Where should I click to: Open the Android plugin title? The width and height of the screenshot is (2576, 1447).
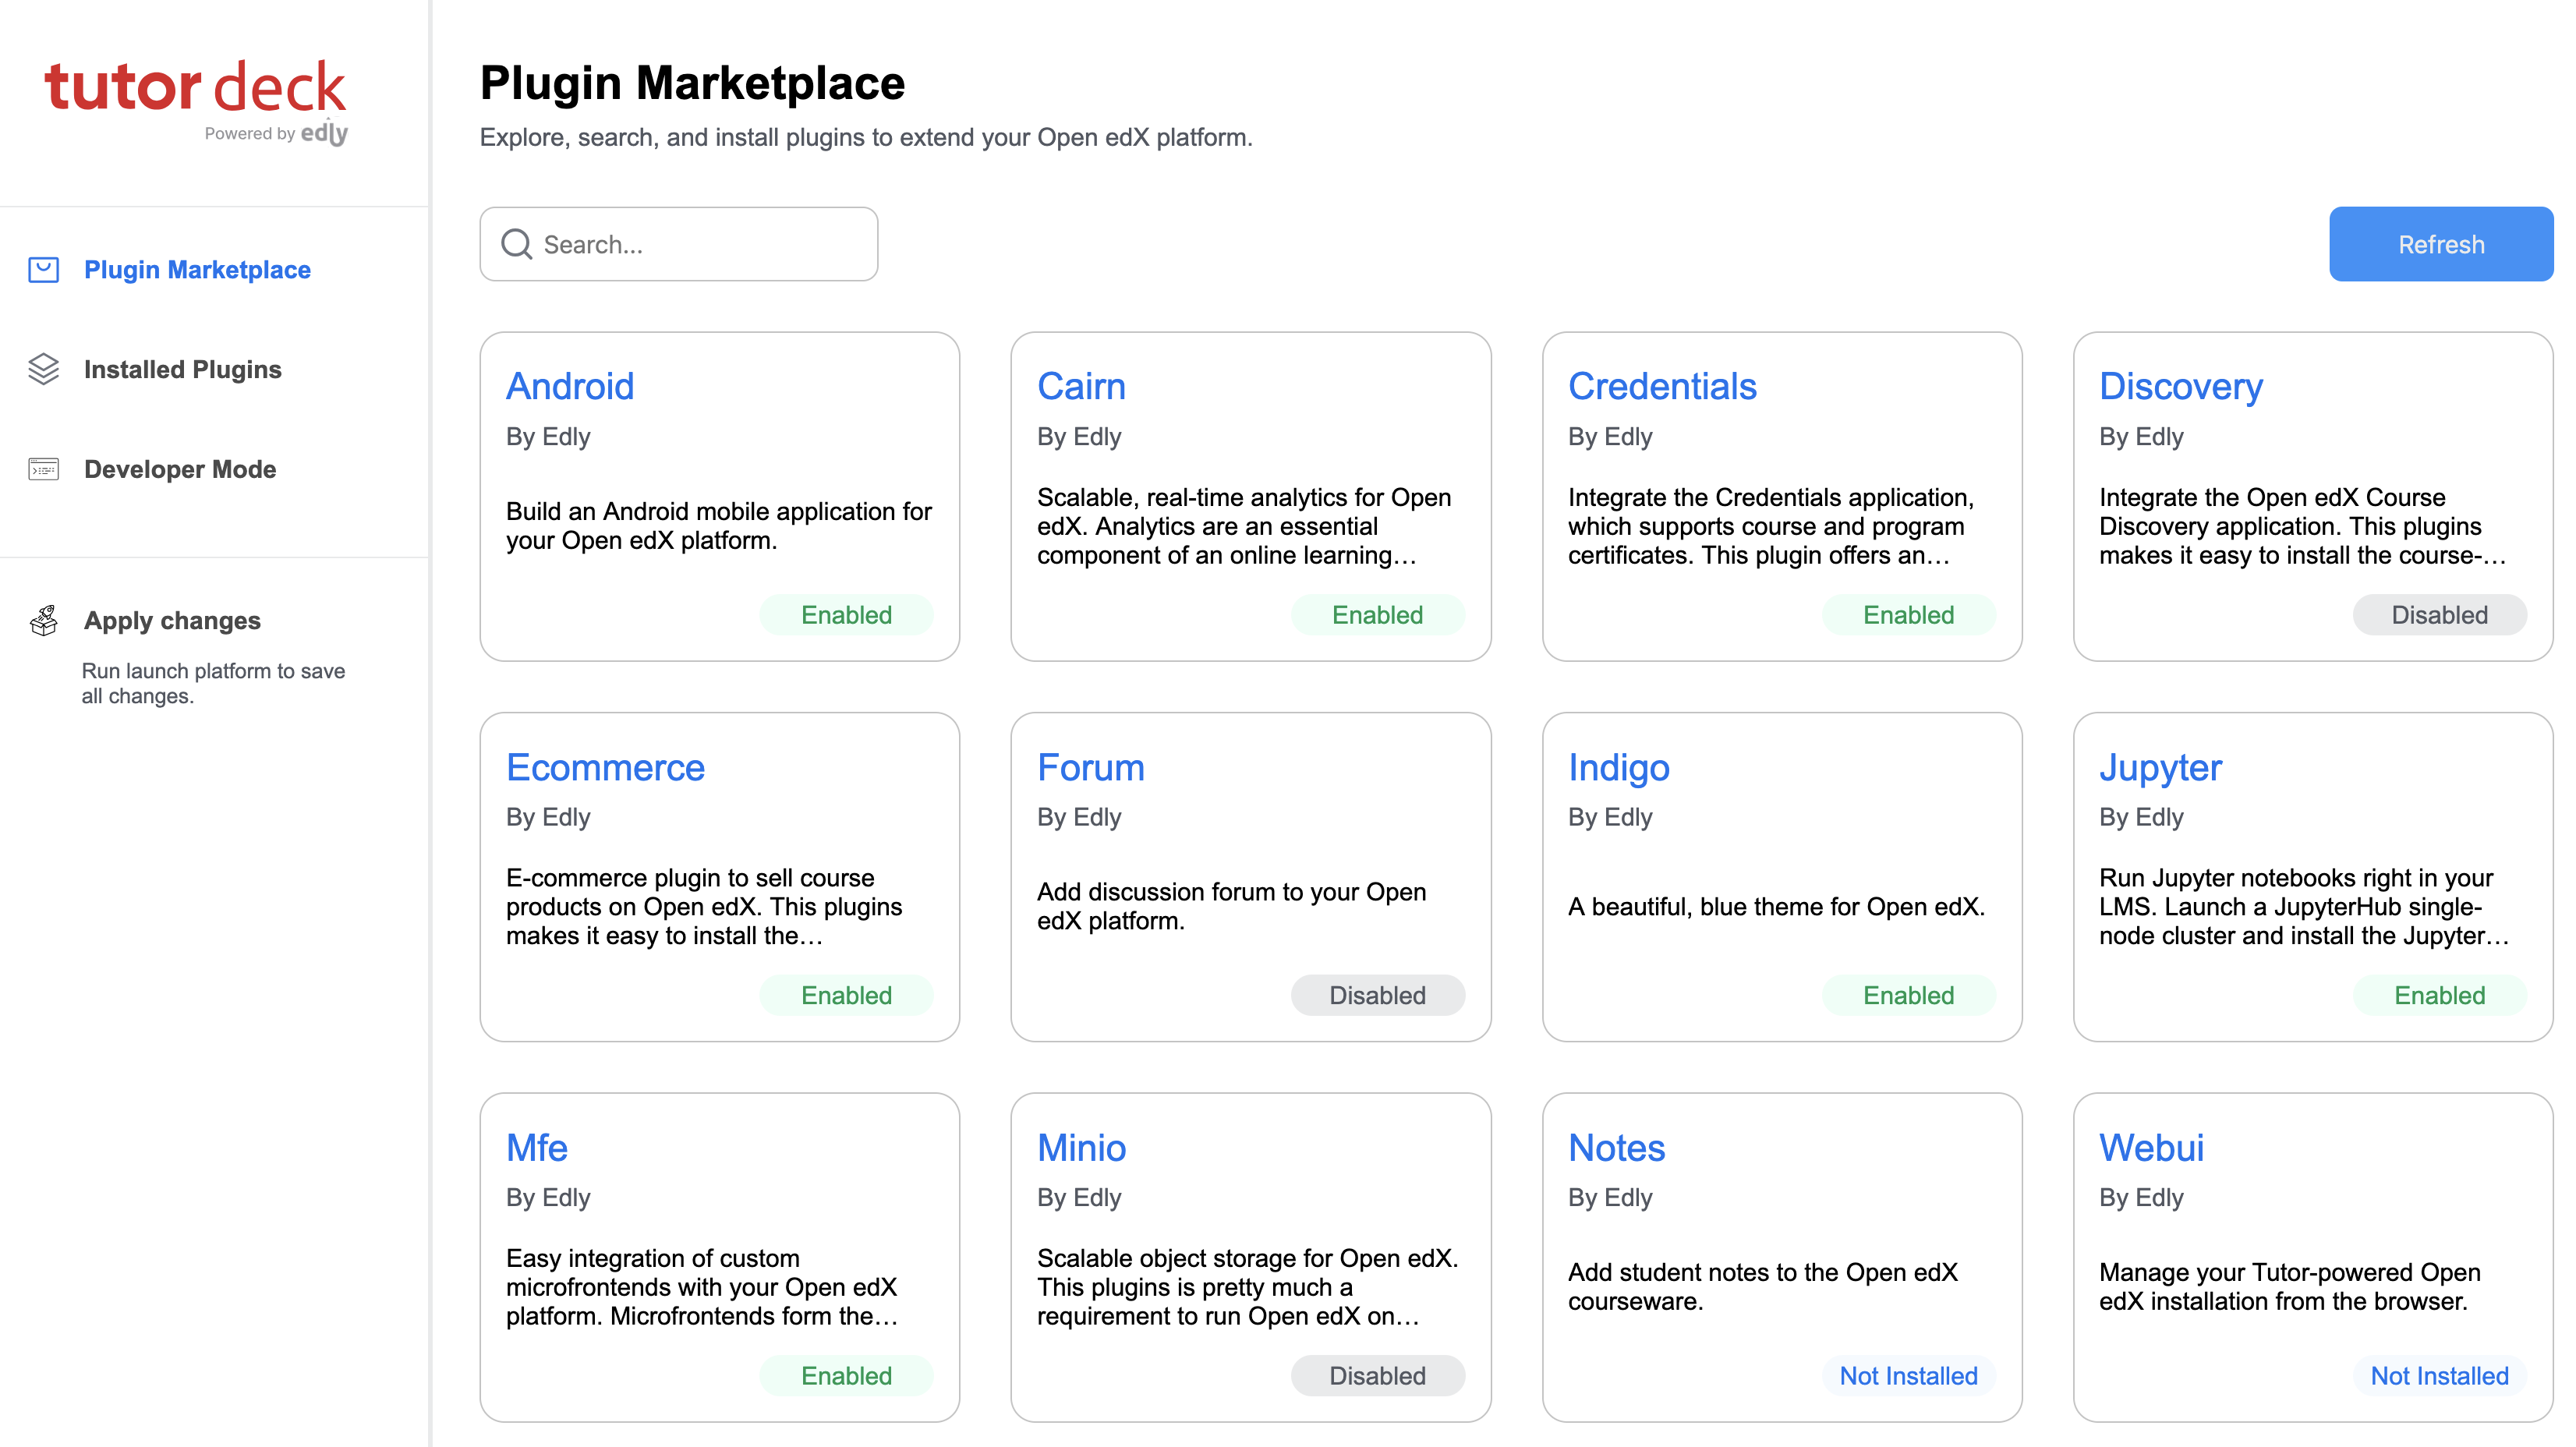(x=570, y=386)
